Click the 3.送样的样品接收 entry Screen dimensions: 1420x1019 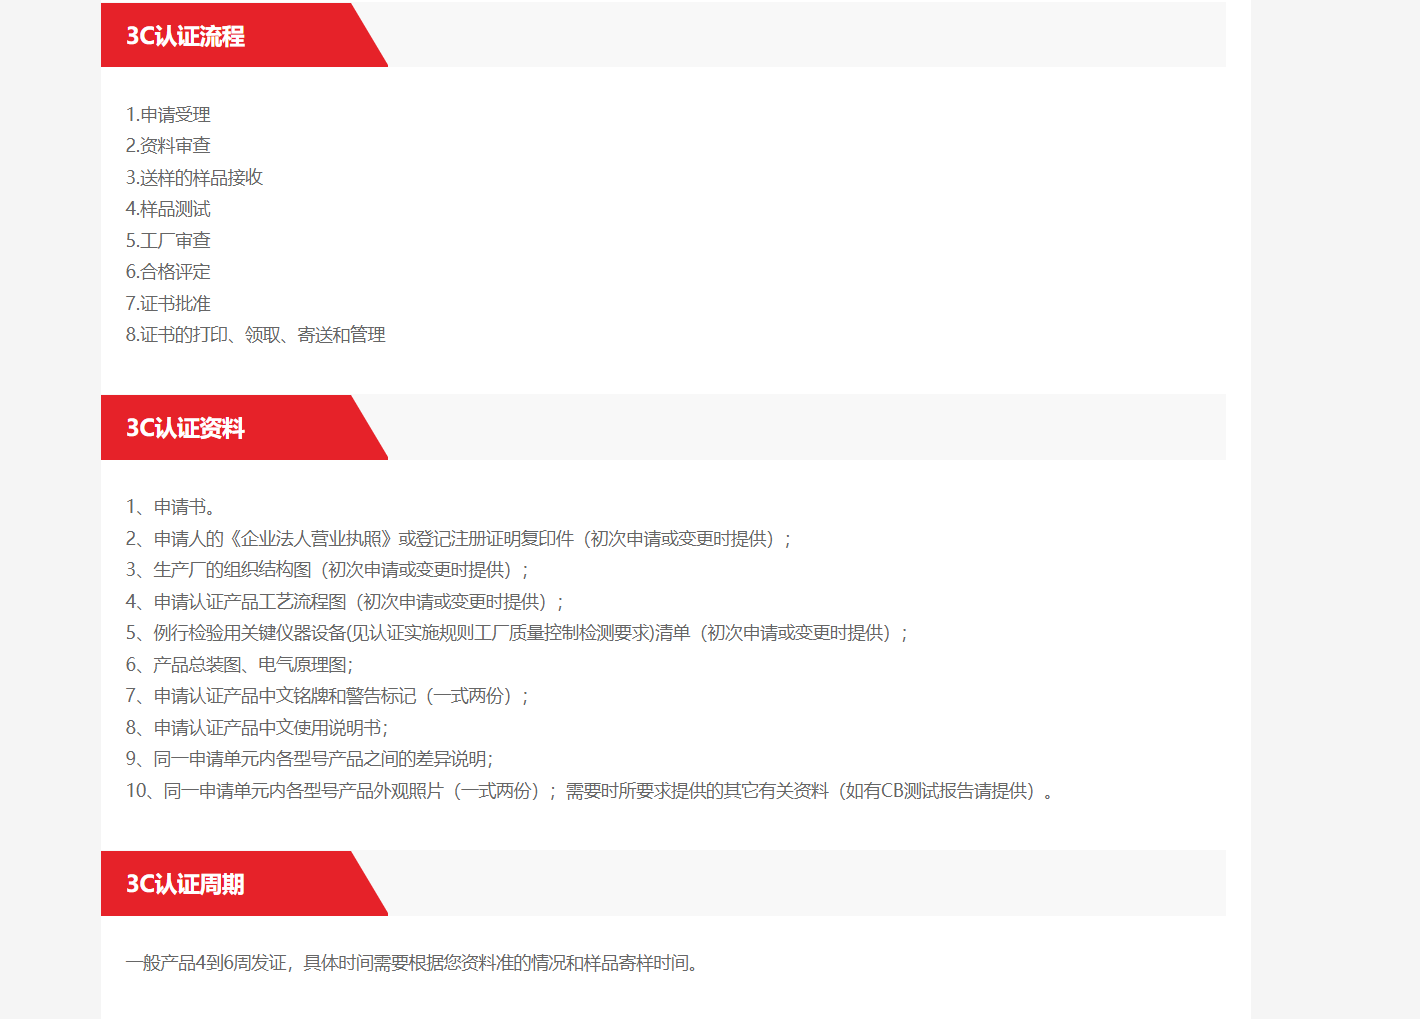tap(195, 177)
